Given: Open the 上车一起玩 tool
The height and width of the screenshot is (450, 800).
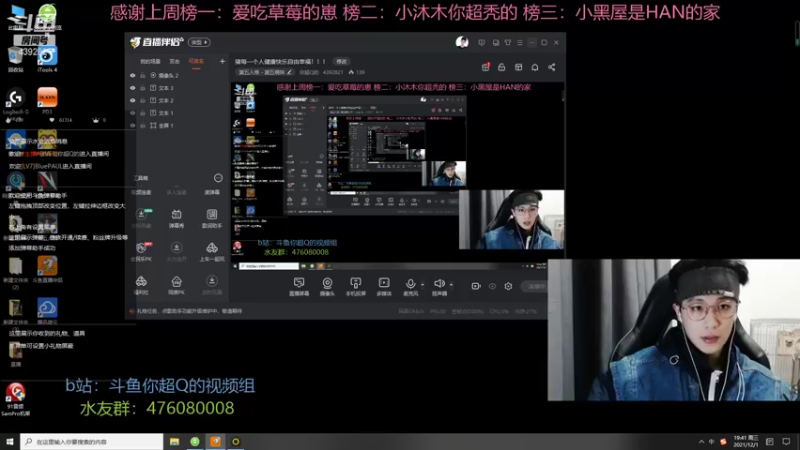Looking at the screenshot, I should pos(212,252).
